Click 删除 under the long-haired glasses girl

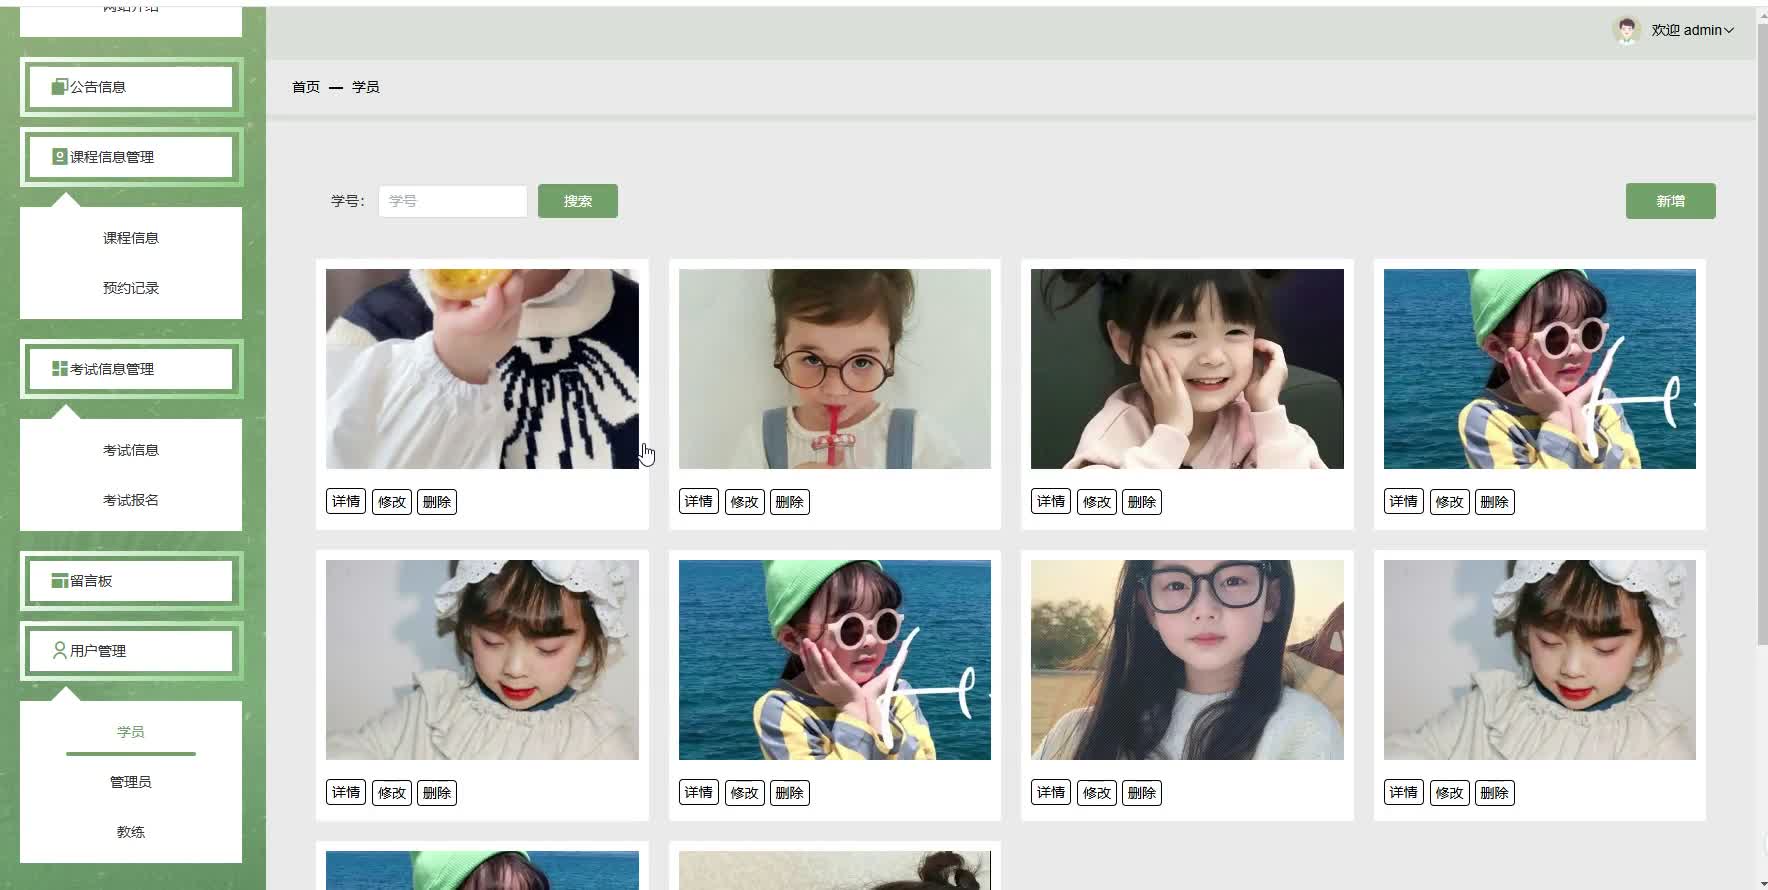[1142, 793]
